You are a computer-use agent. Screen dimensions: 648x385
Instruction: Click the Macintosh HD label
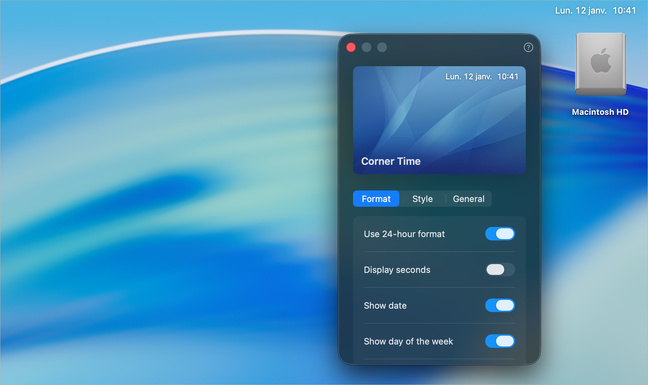pyautogui.click(x=600, y=112)
